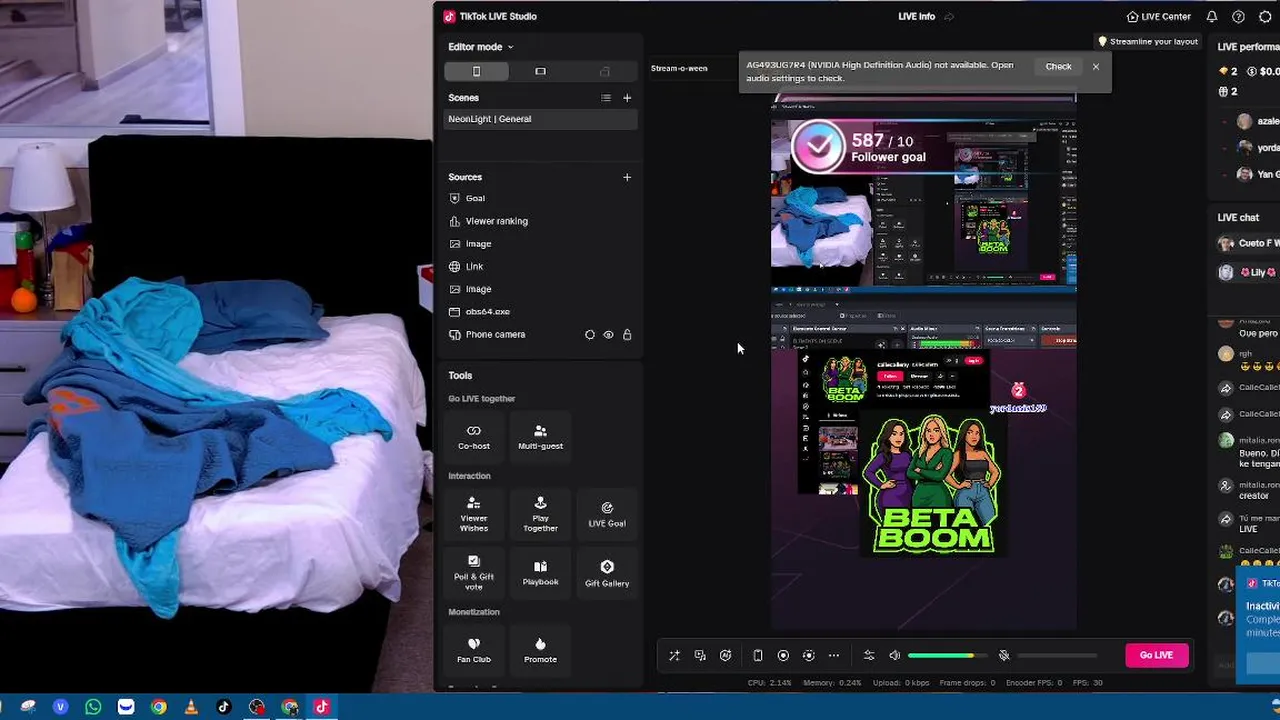
Task: Open the Fan Club tool
Action: 474,650
